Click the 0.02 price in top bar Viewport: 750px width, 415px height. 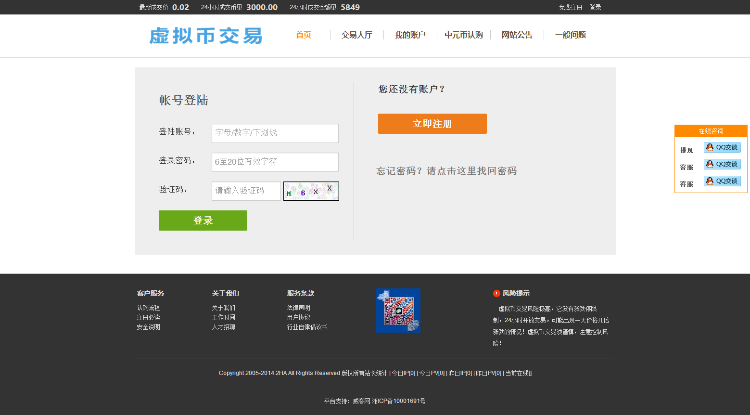(x=181, y=7)
